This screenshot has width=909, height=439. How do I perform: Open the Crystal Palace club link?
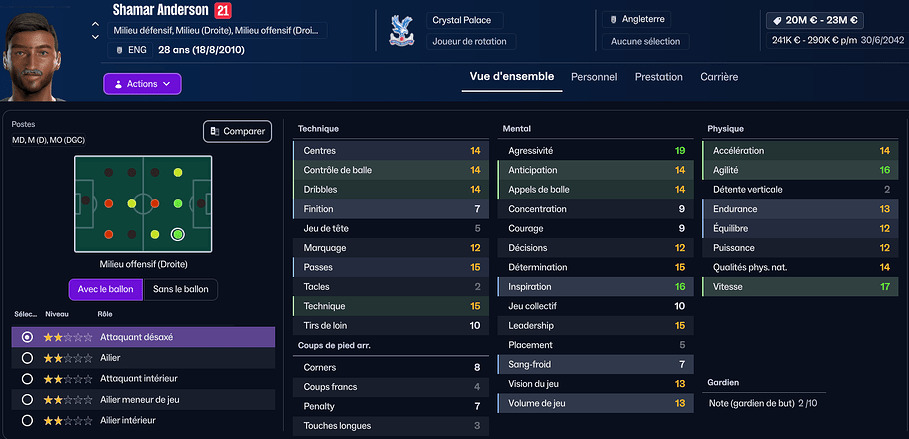pyautogui.click(x=465, y=20)
